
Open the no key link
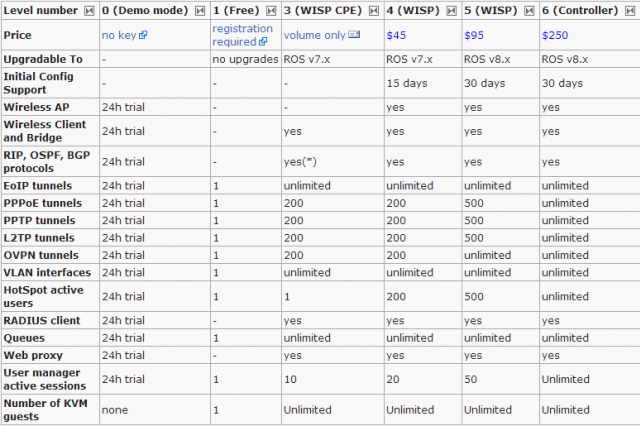[119, 35]
